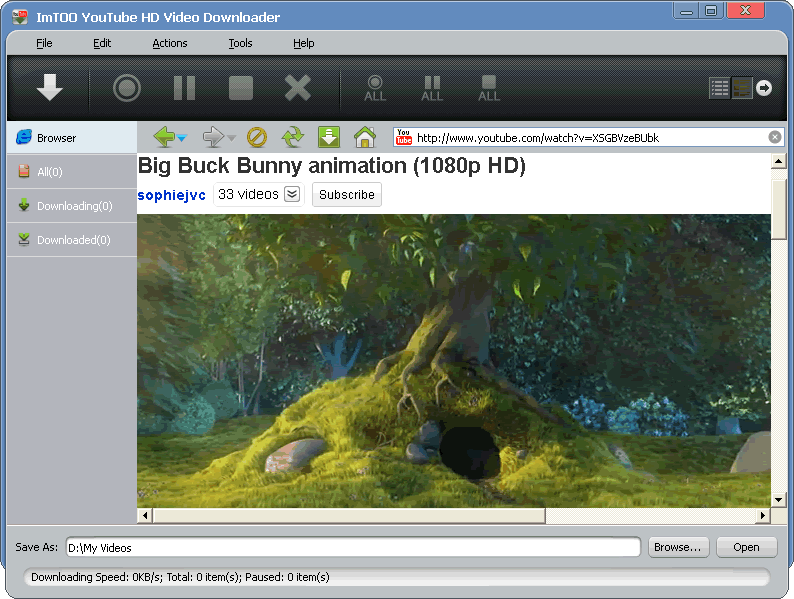Click the Save As path field
The height and width of the screenshot is (599, 794).
pyautogui.click(x=353, y=547)
